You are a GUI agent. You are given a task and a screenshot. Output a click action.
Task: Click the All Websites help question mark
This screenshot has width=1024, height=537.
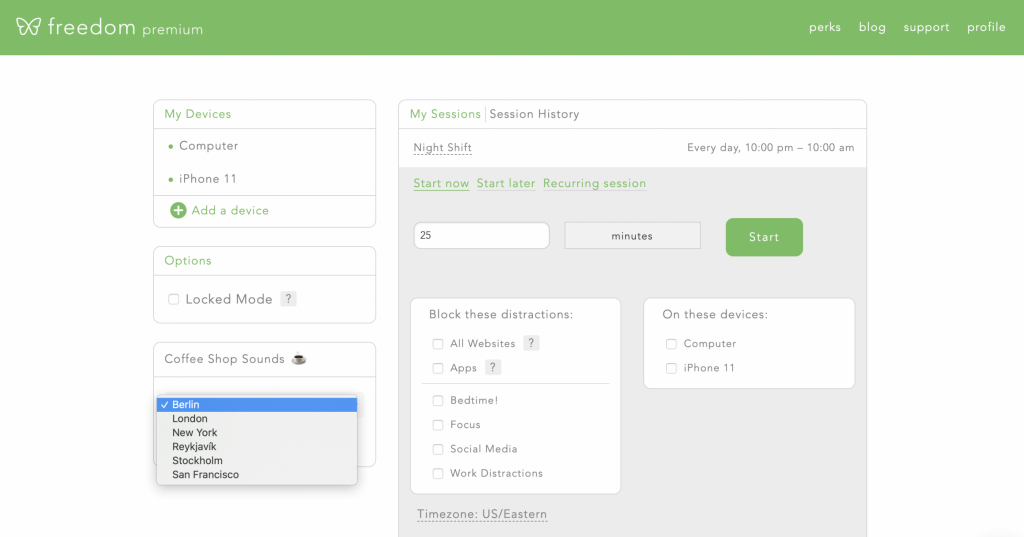pos(531,343)
